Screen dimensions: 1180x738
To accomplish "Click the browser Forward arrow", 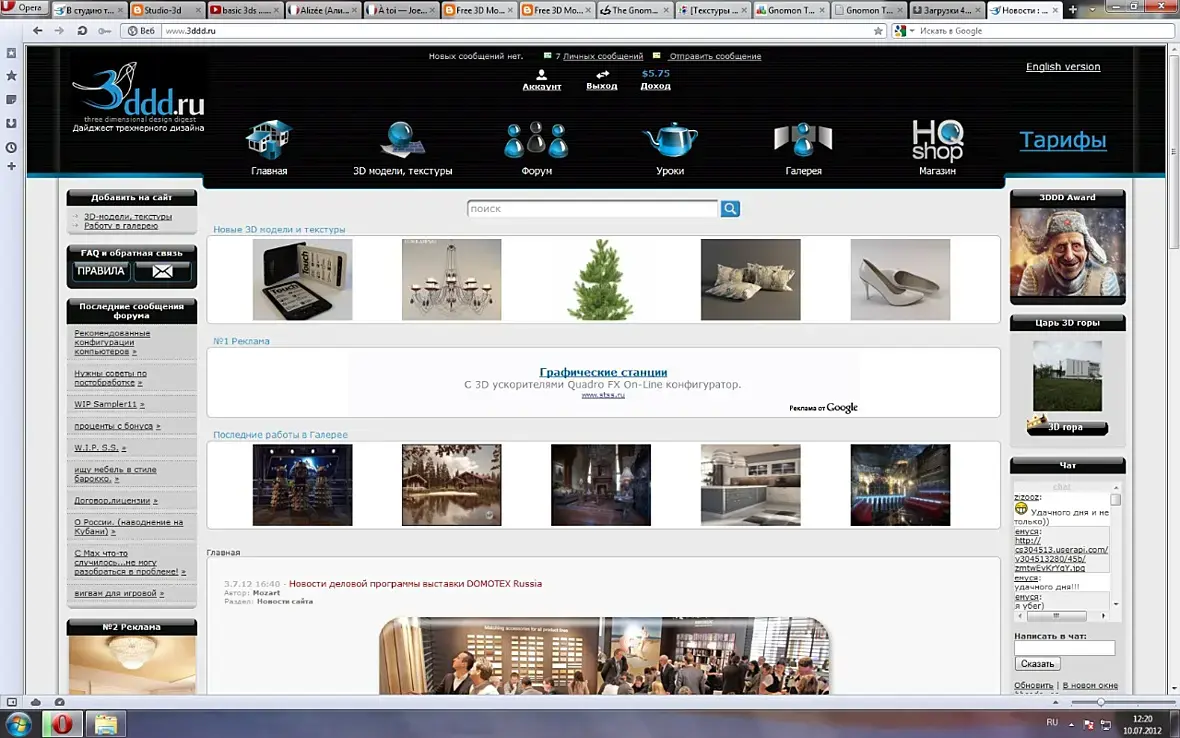I will [59, 31].
